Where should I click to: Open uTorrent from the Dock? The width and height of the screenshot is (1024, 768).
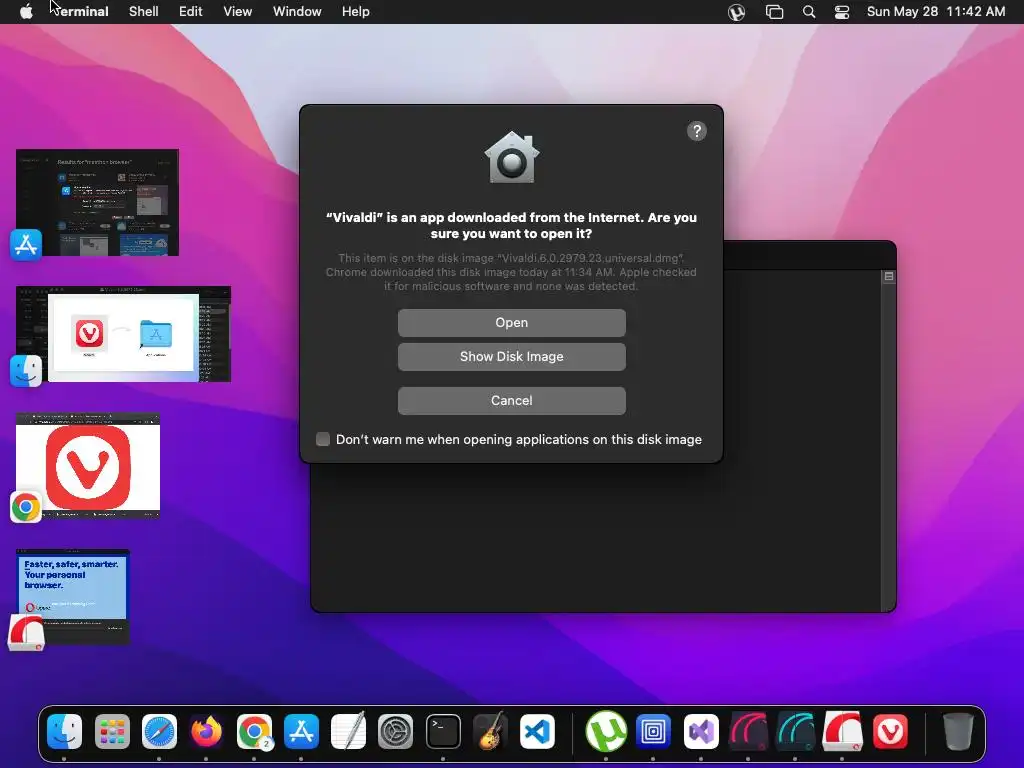(606, 731)
